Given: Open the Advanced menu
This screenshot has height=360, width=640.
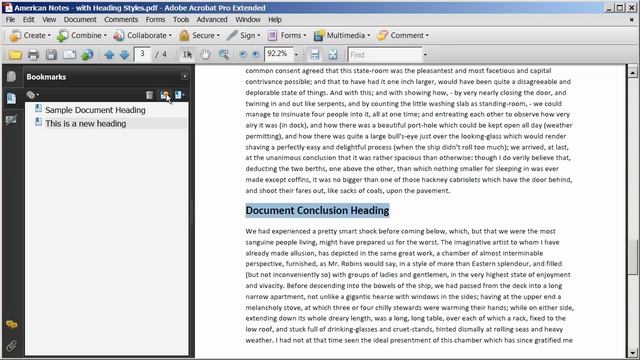Looking at the screenshot, I should click(212, 20).
